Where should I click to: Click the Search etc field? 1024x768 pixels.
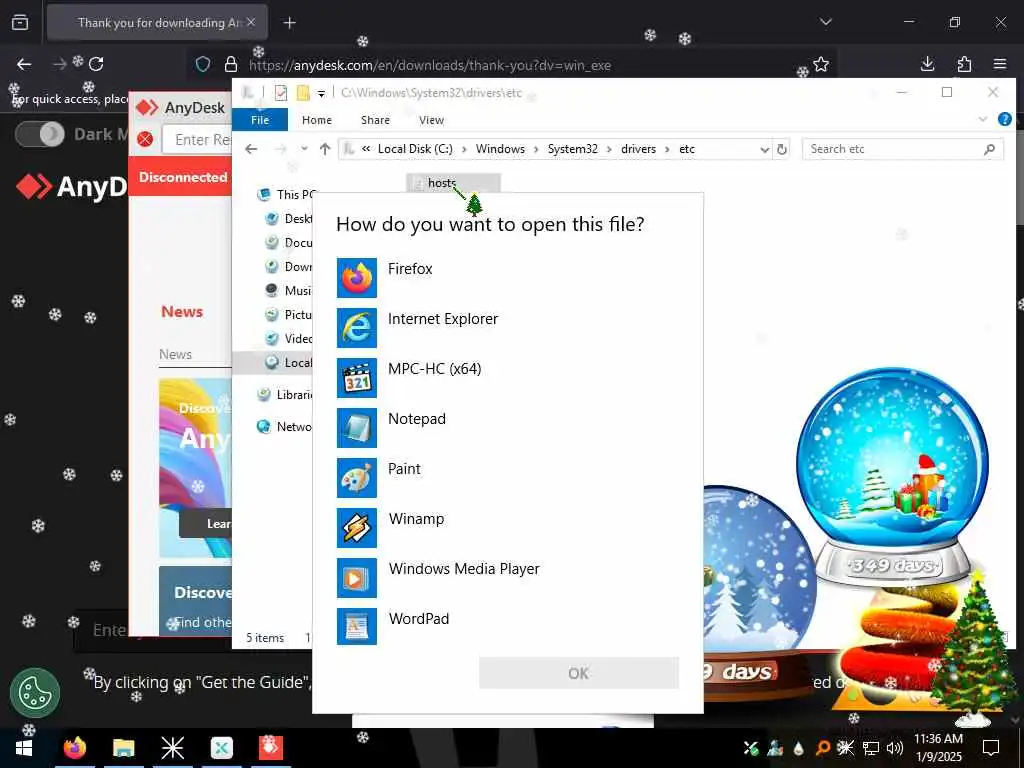[x=903, y=149]
